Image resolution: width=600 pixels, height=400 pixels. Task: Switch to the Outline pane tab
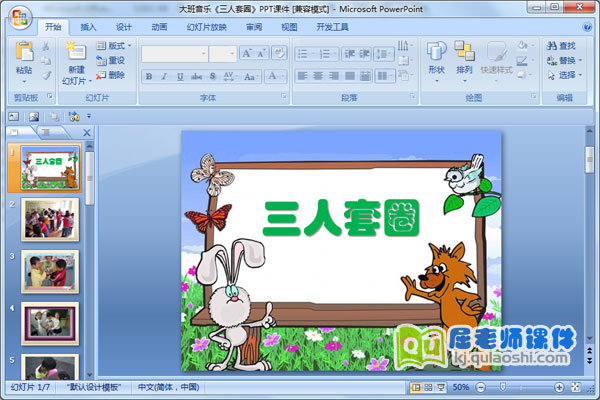point(46,132)
